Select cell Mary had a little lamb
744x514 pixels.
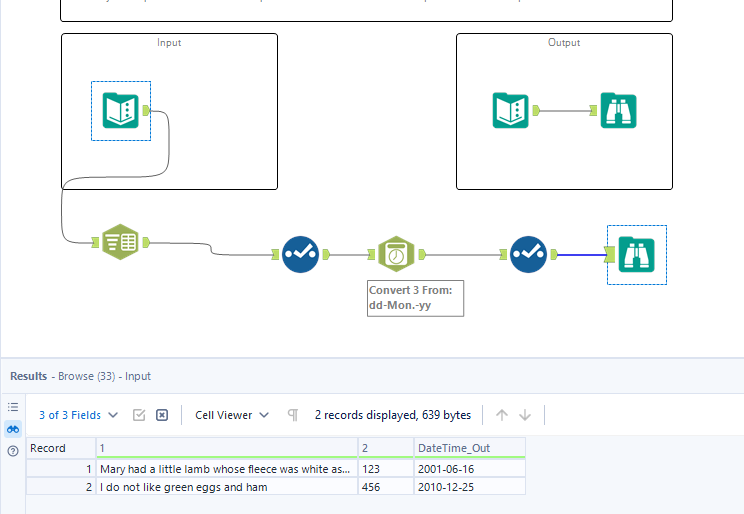coord(227,469)
